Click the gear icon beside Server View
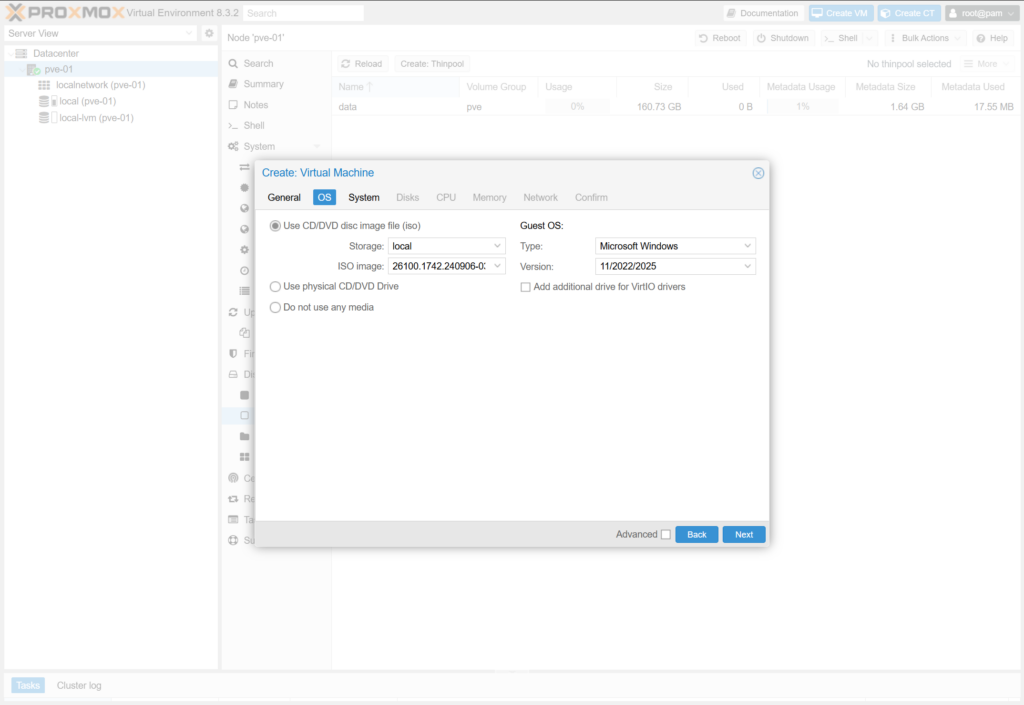 pos(209,33)
